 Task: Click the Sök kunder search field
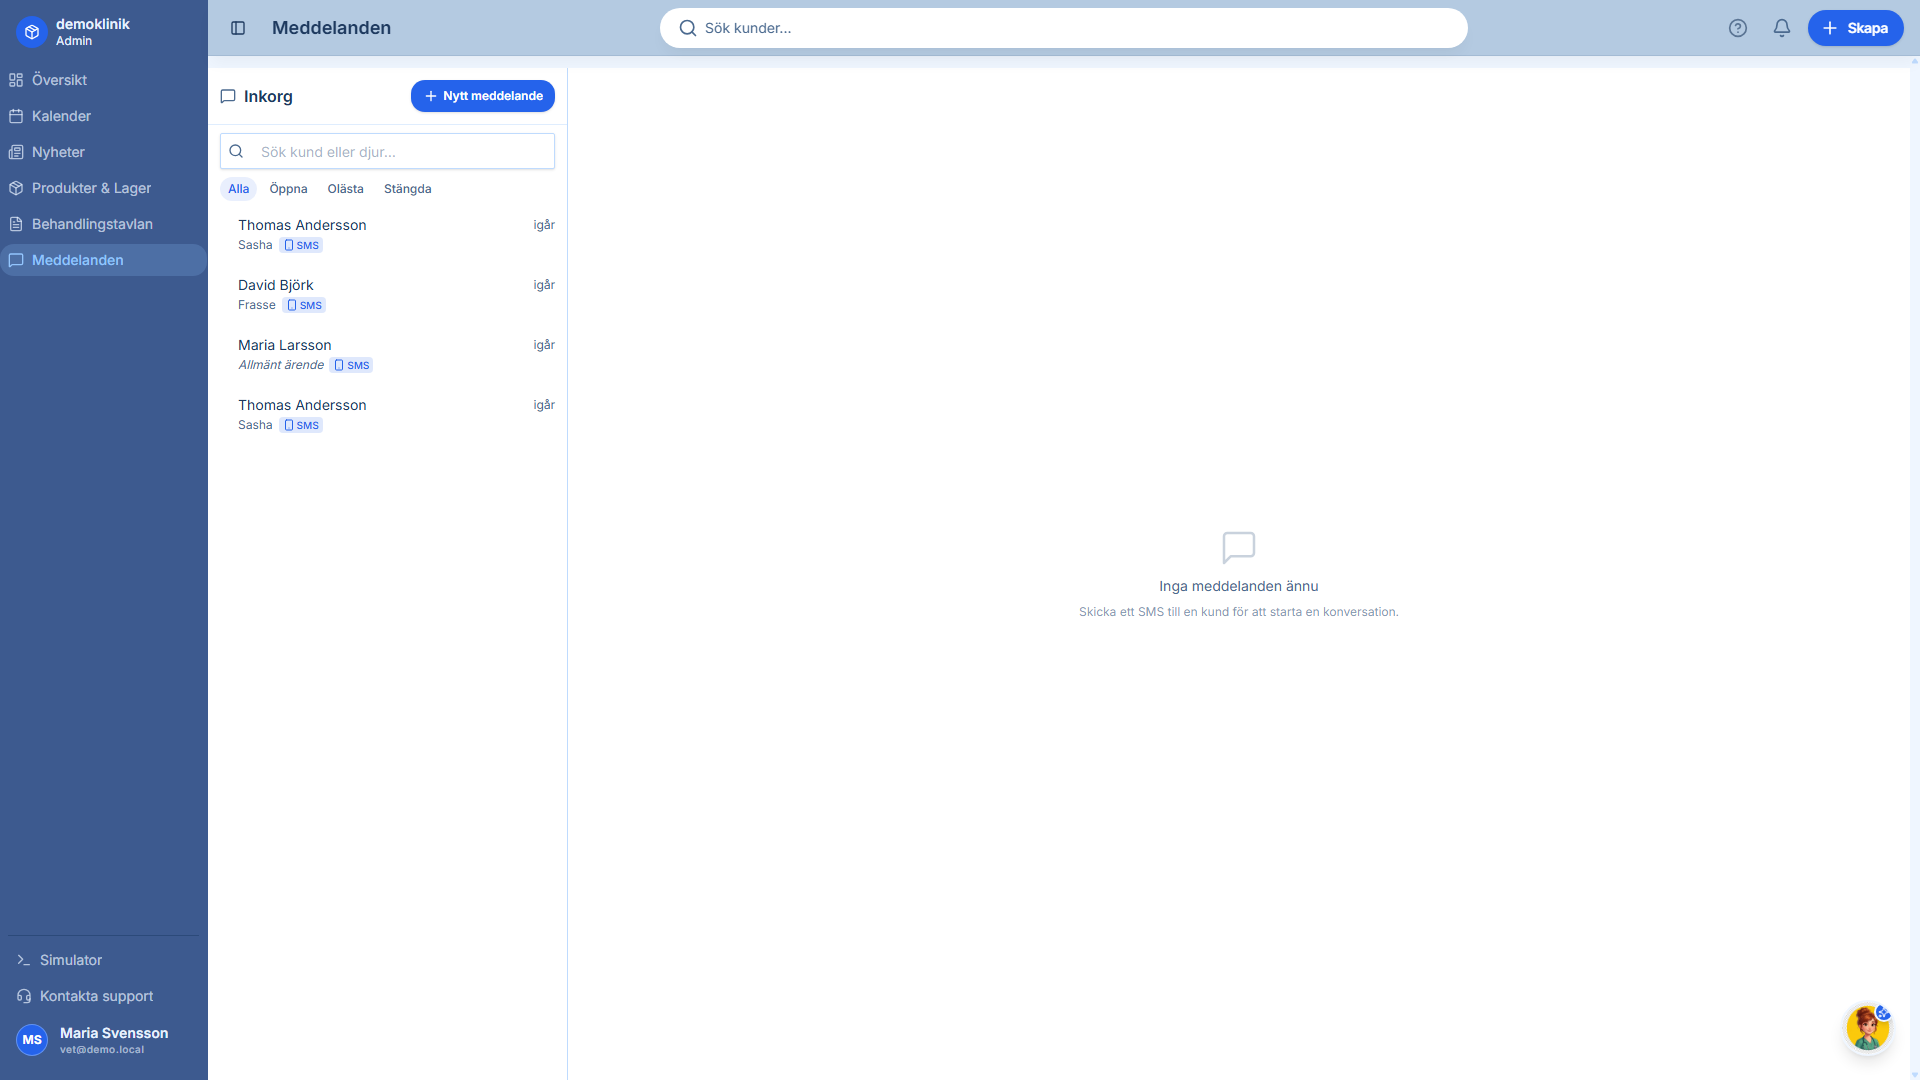[1063, 28]
